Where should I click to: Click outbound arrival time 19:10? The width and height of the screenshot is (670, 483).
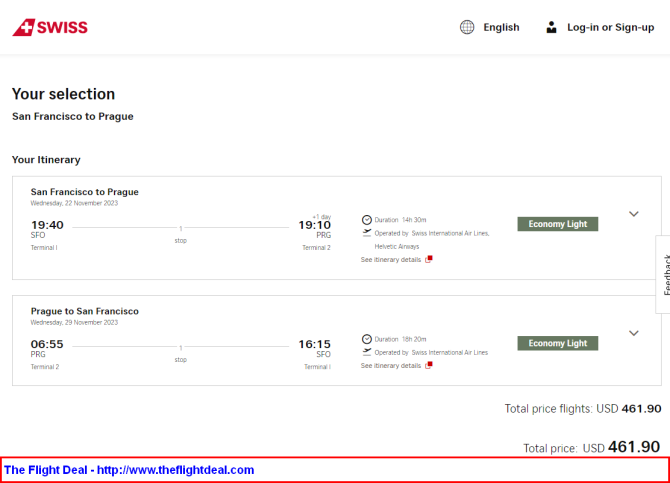[x=314, y=225]
